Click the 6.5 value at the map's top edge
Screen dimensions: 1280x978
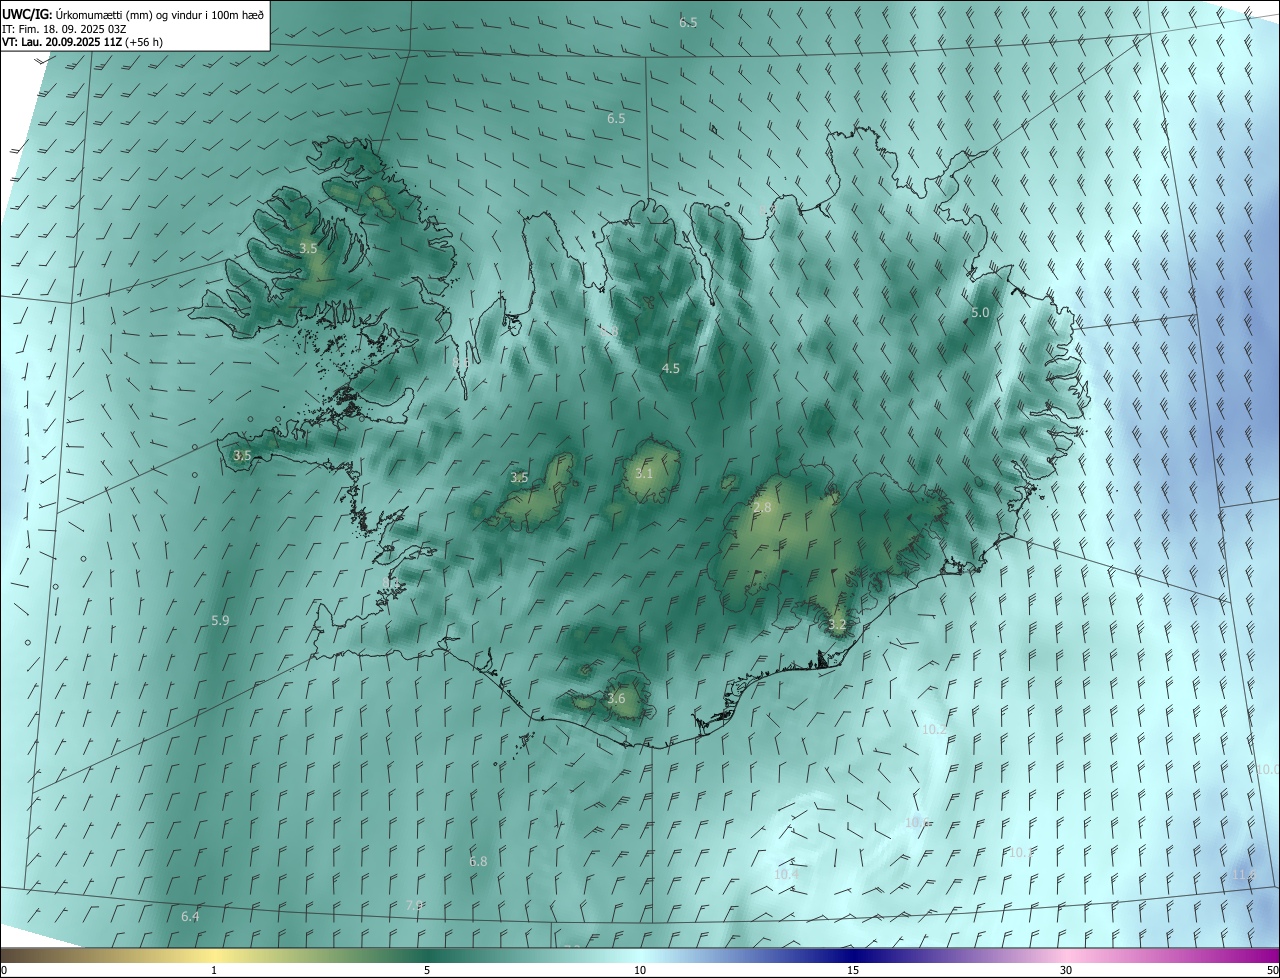coord(688,22)
